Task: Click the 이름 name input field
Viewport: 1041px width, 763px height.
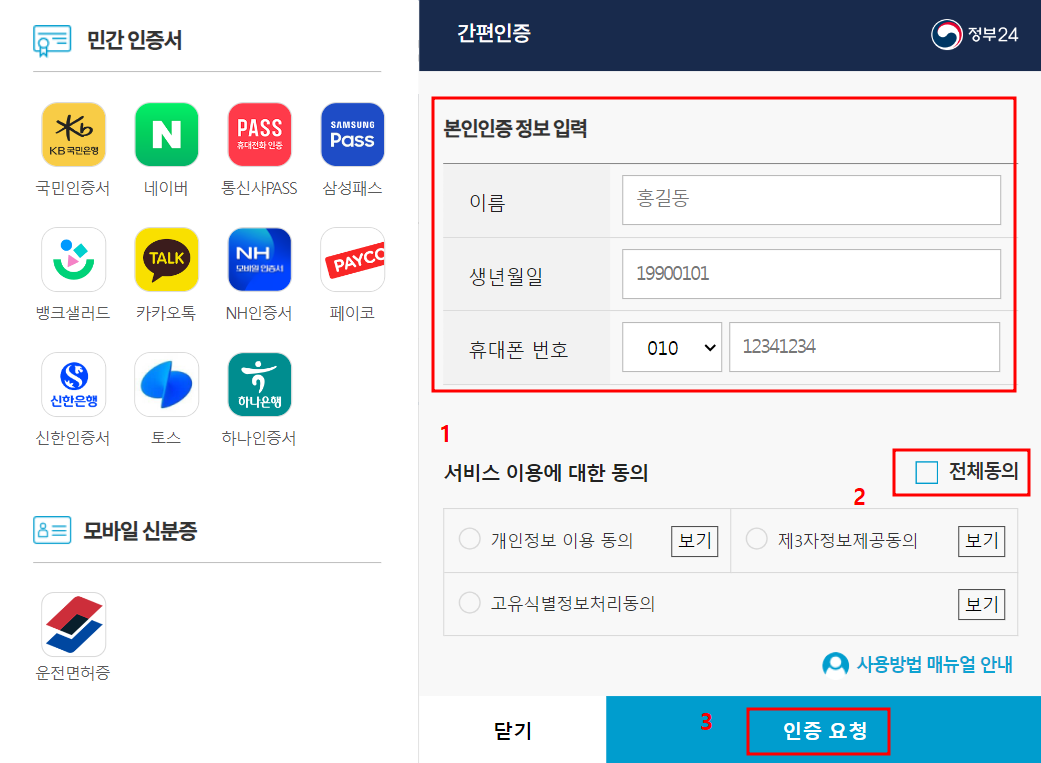Action: [x=811, y=200]
